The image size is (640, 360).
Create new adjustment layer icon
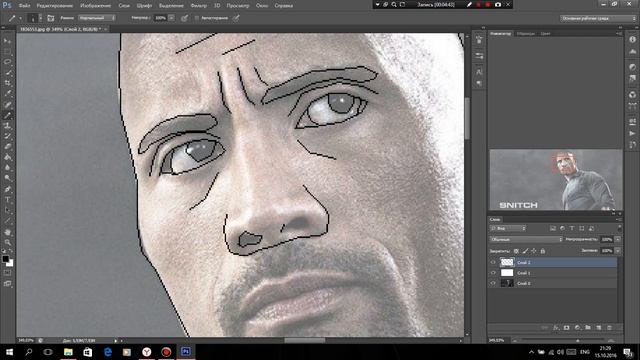click(577, 328)
